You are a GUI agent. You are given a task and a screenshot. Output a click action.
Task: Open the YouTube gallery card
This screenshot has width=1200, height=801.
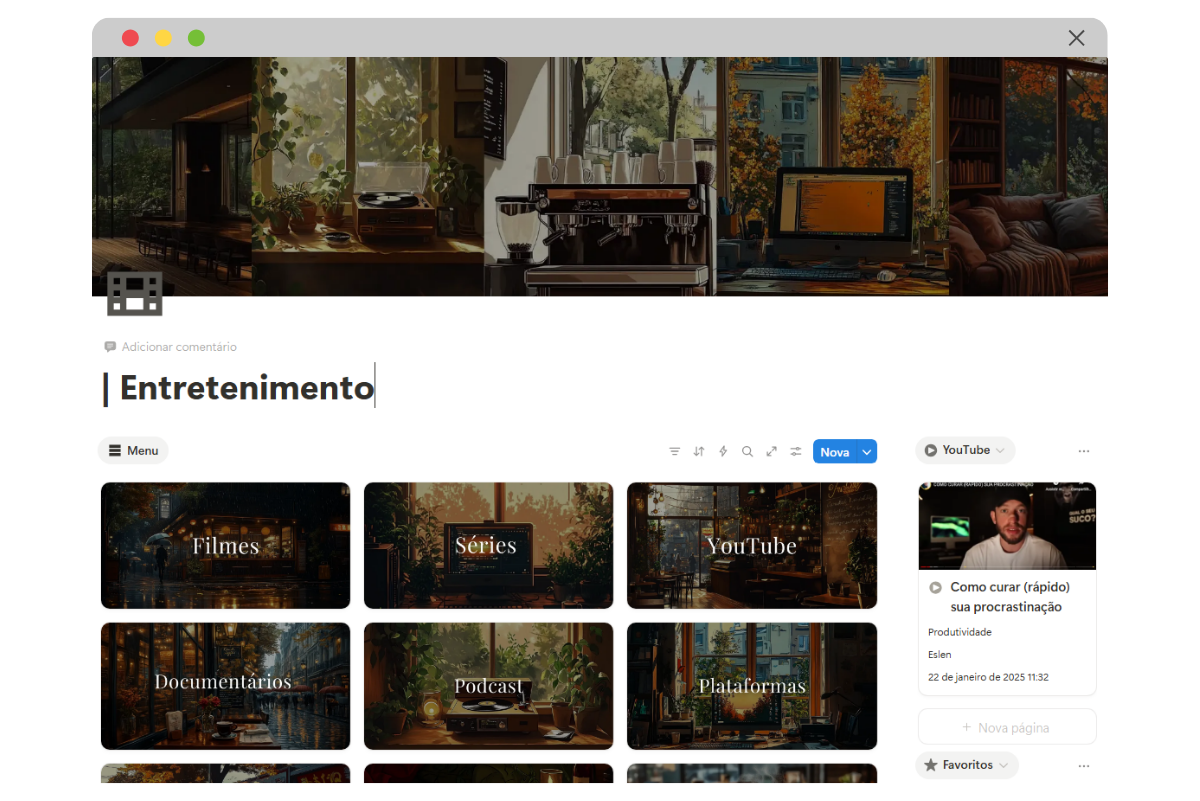click(752, 546)
